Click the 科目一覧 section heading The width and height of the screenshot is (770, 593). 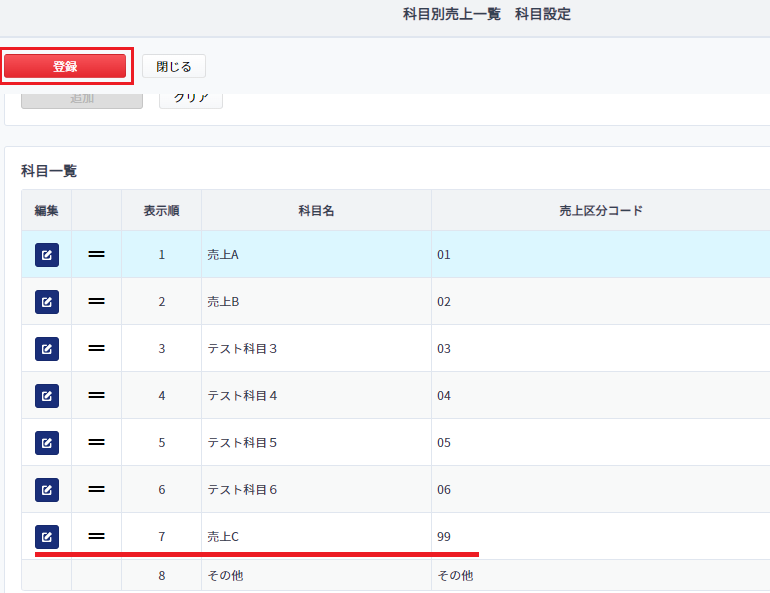(49, 171)
